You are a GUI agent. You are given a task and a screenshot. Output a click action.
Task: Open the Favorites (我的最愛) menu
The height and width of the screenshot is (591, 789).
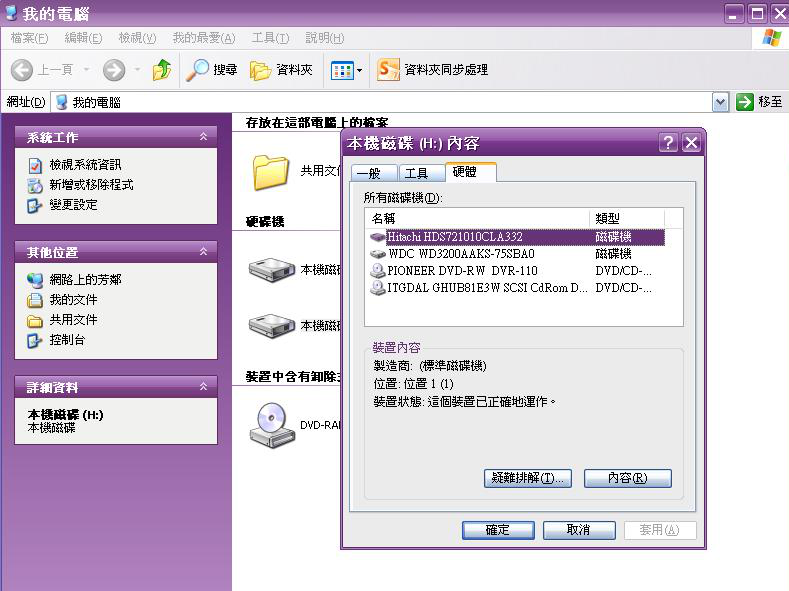pyautogui.click(x=204, y=38)
